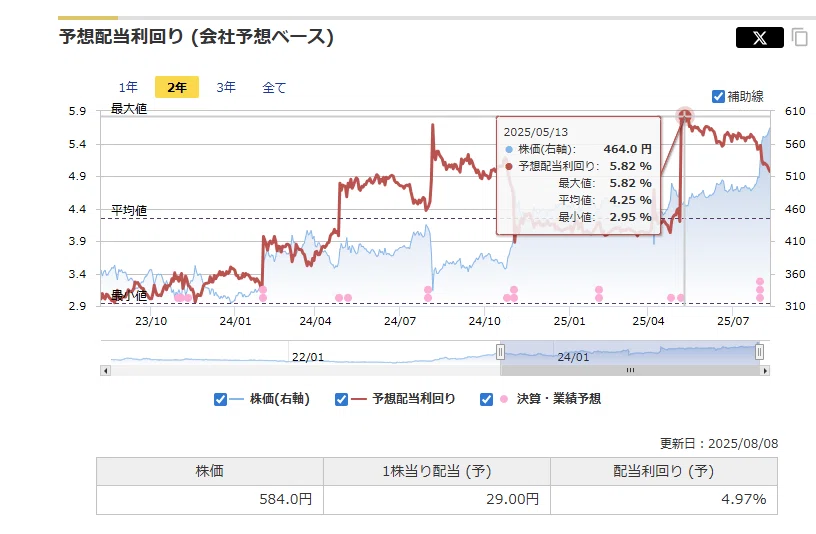The image size is (816, 534).
Task: Uncheck the 予想配当利回り series checkbox
Action: pyautogui.click(x=341, y=399)
